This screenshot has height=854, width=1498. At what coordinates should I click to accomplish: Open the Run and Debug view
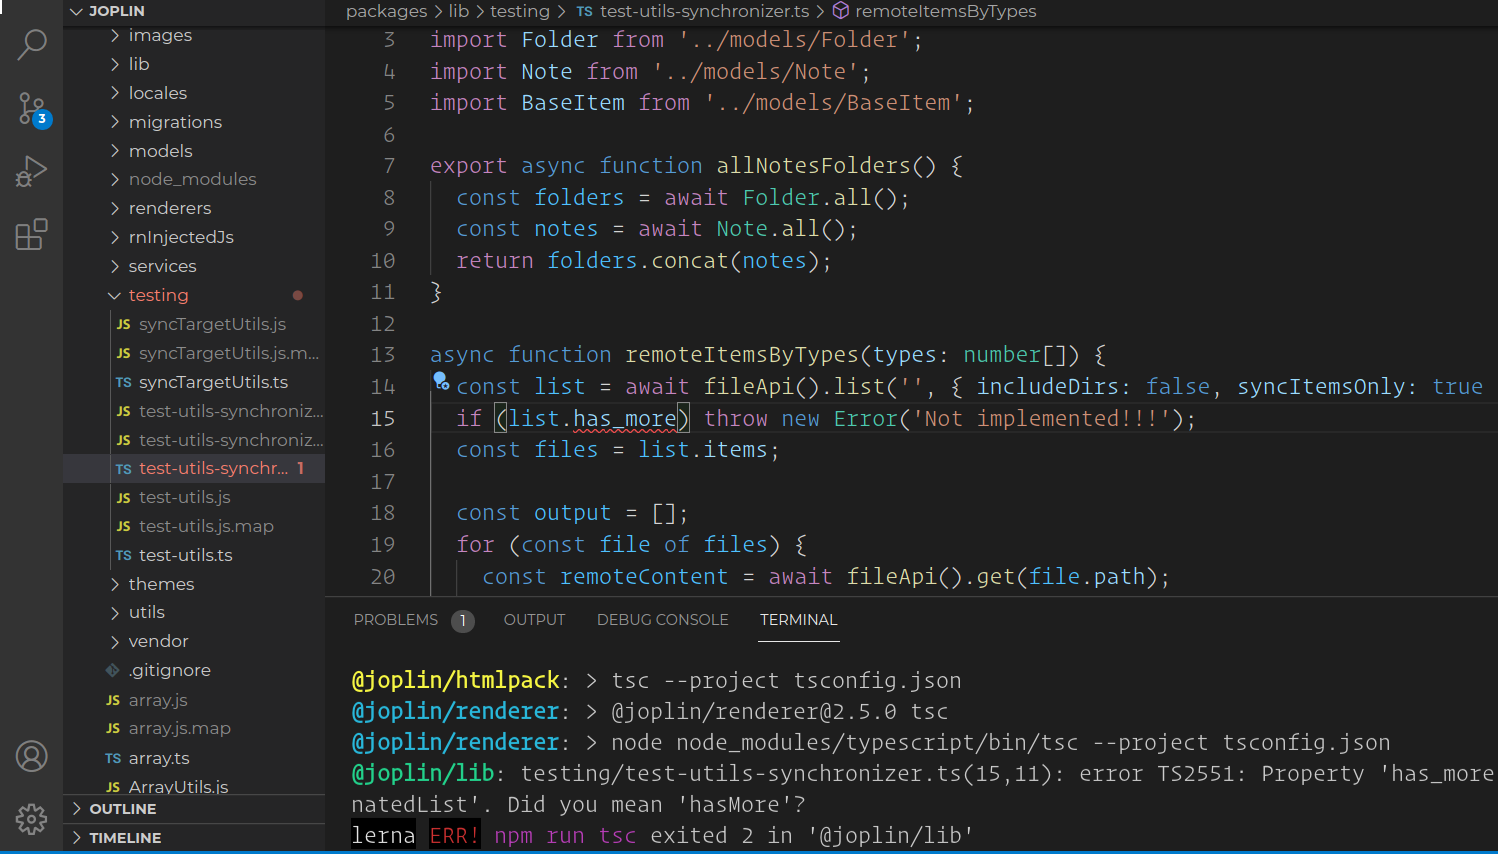[32, 172]
